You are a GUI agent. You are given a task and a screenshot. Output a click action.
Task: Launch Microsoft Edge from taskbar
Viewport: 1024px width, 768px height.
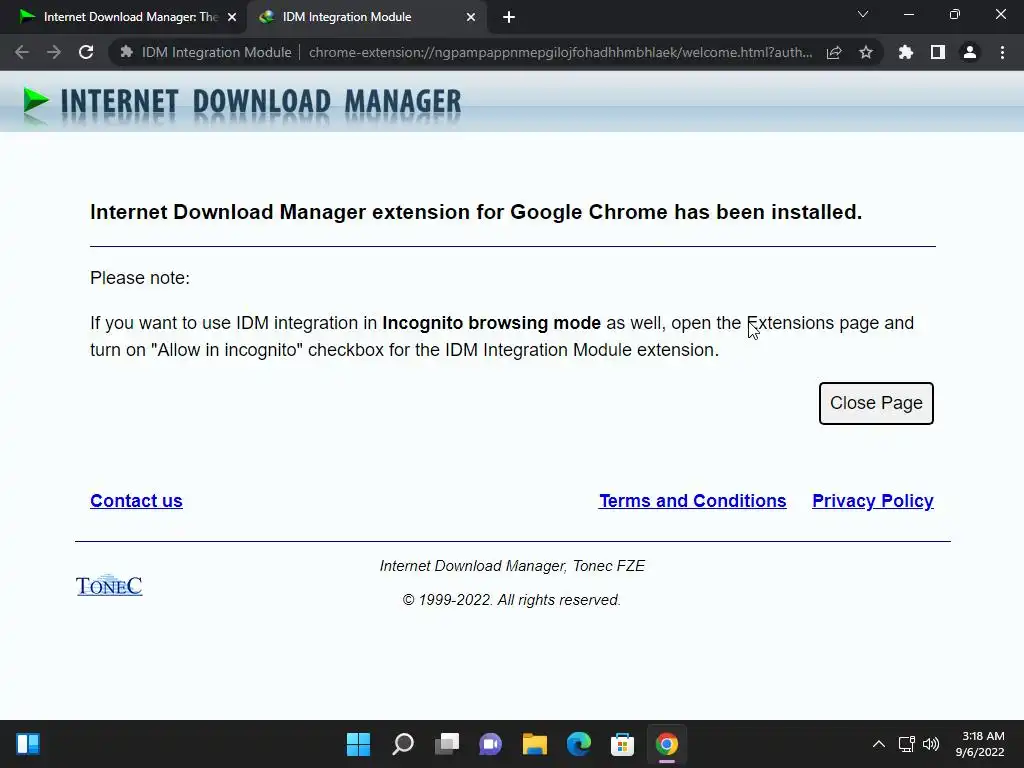pyautogui.click(x=579, y=744)
